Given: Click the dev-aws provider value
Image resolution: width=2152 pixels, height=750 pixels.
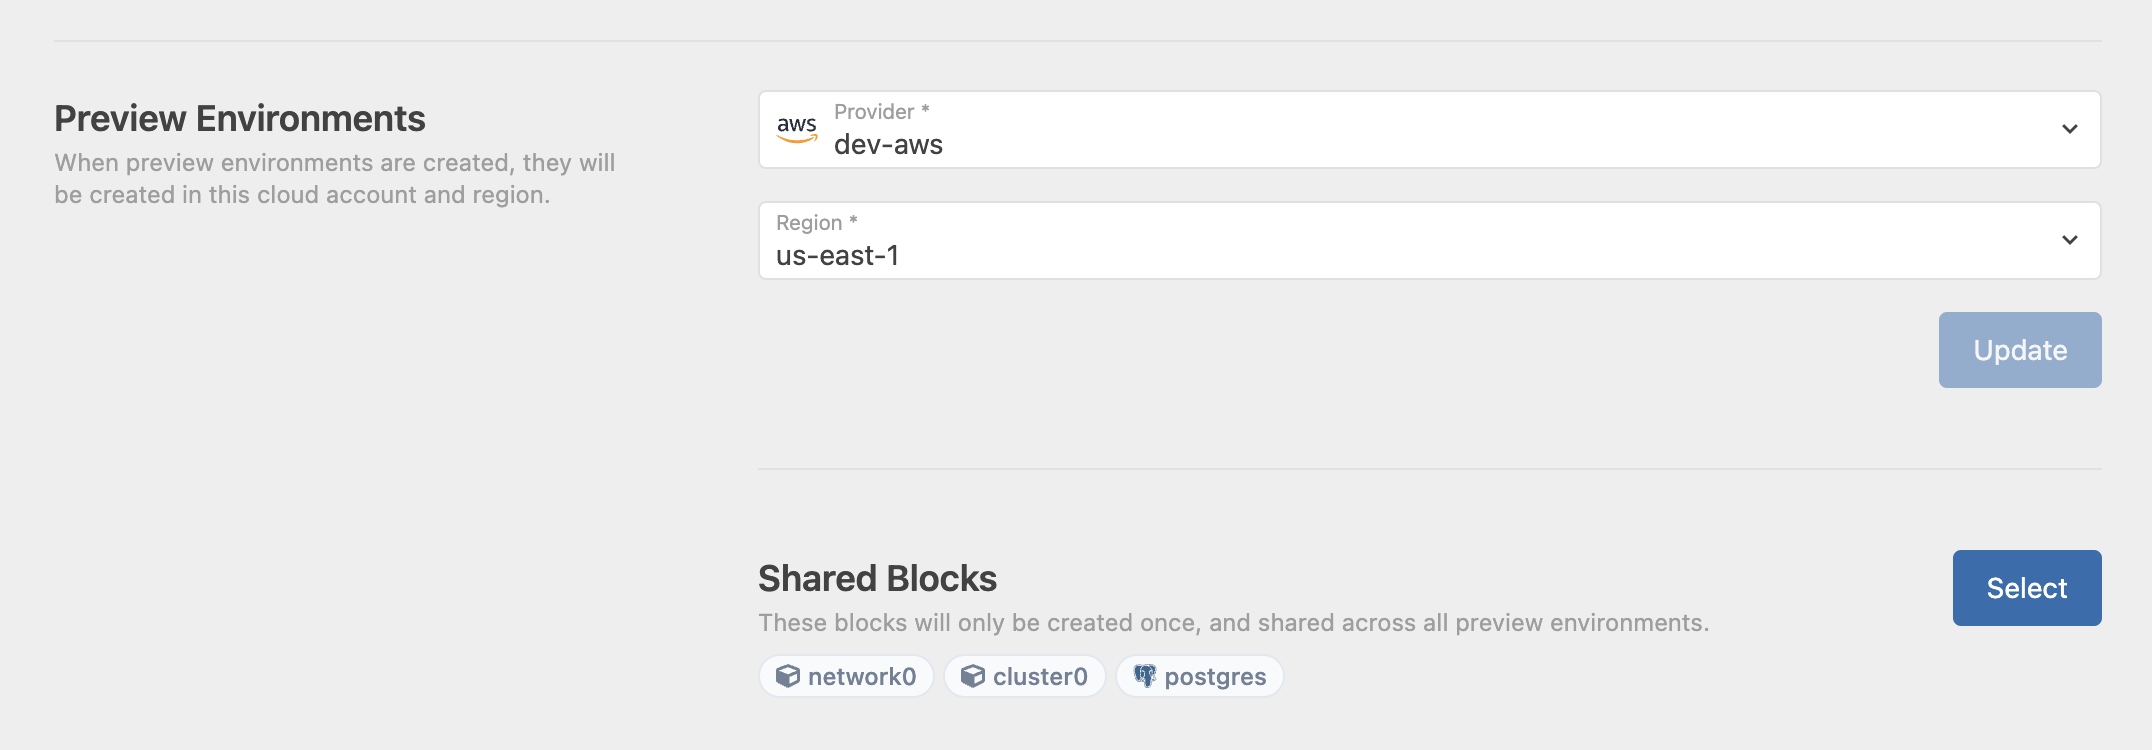Looking at the screenshot, I should pos(888,143).
